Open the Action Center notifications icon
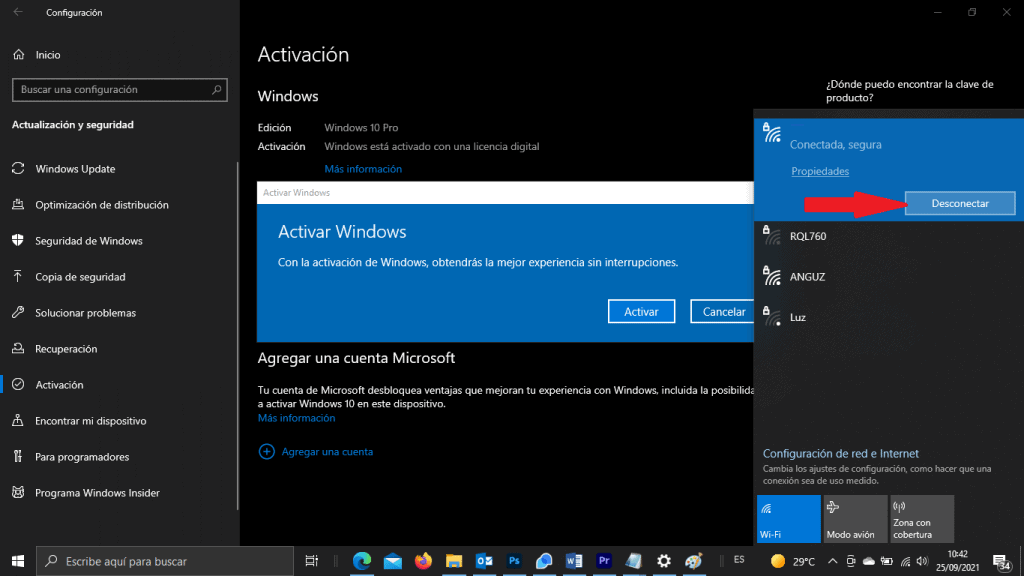 click(x=1002, y=561)
